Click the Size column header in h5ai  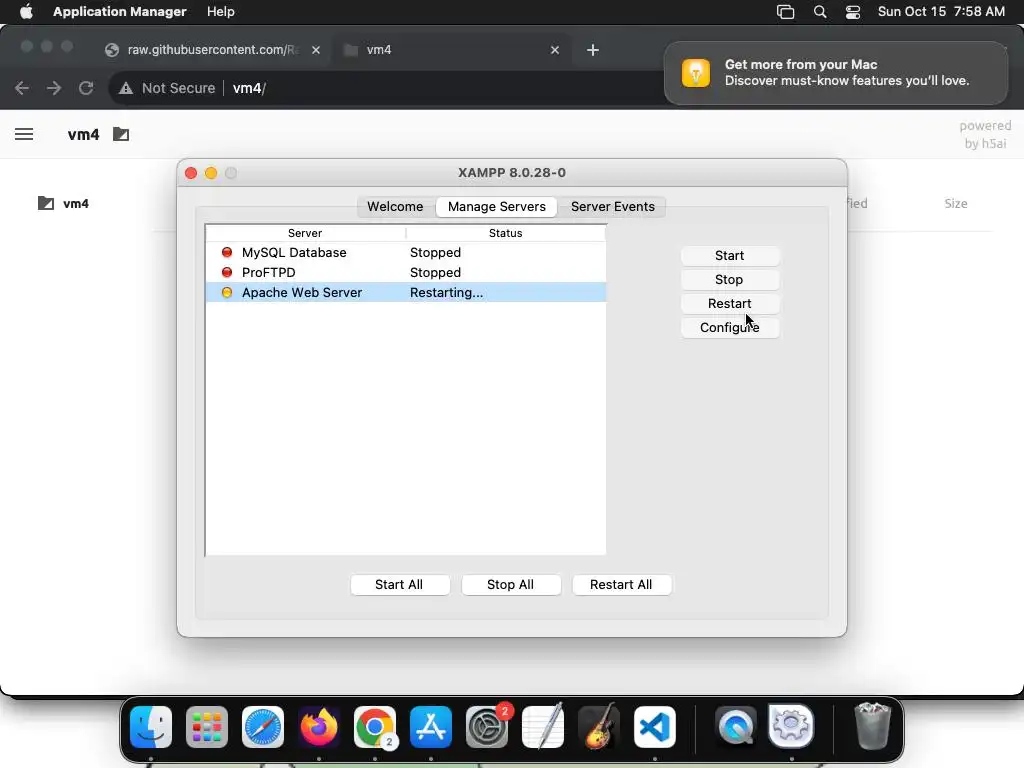(x=955, y=204)
